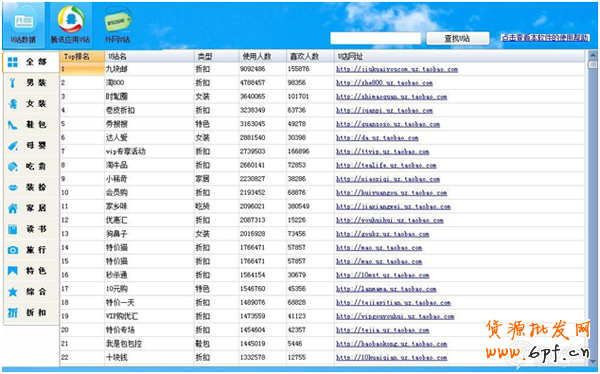
Task: Open the 淘800 zhe800 URL link
Action: point(384,83)
